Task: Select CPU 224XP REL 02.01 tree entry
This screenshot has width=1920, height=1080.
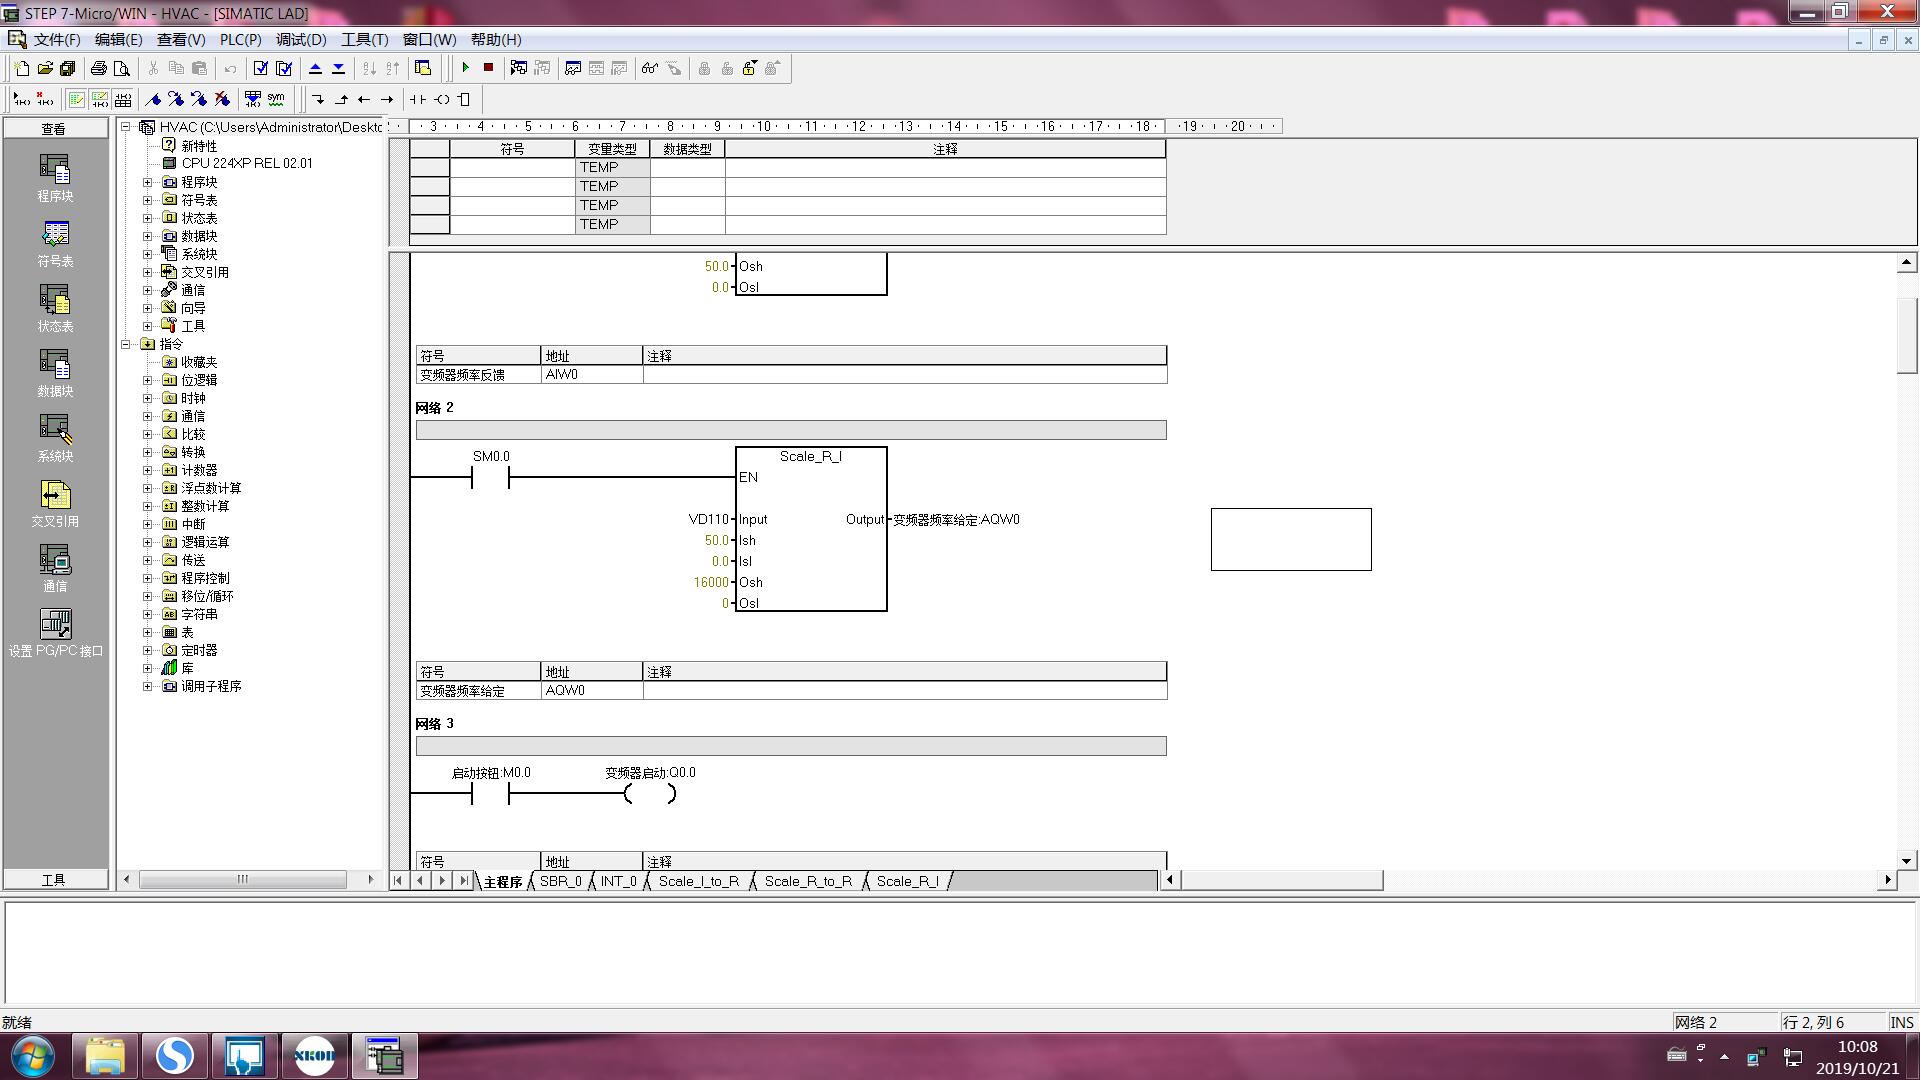Action: (x=246, y=163)
